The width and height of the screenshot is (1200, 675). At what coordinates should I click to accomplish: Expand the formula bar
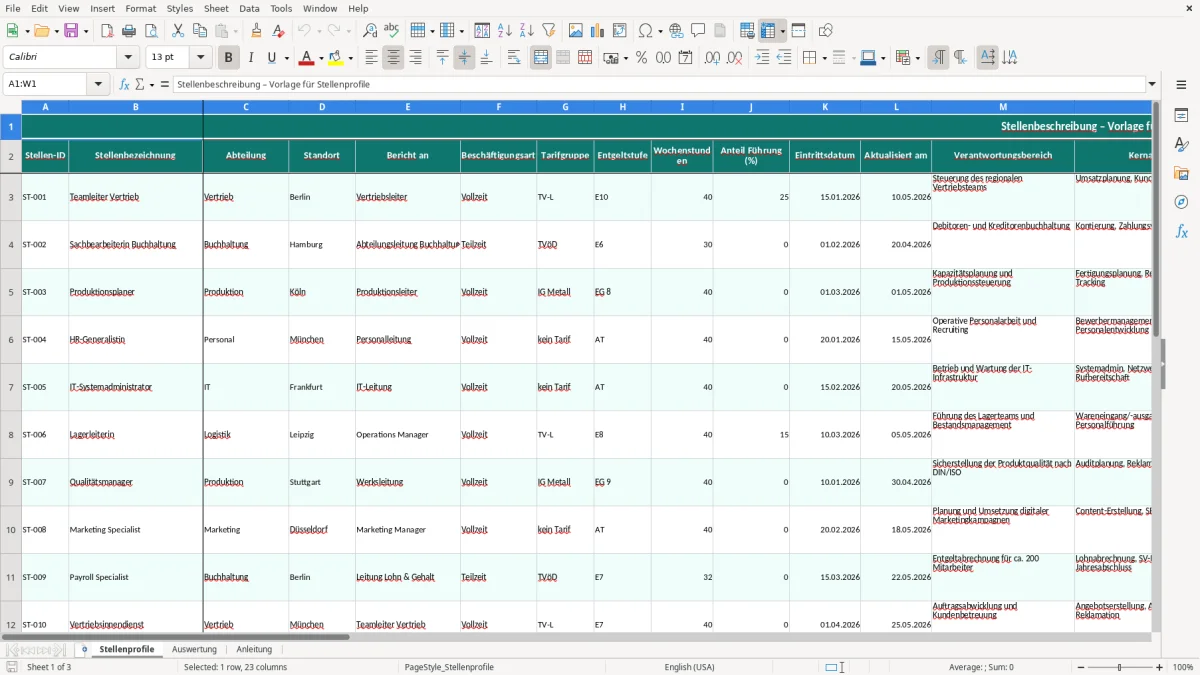(1152, 84)
